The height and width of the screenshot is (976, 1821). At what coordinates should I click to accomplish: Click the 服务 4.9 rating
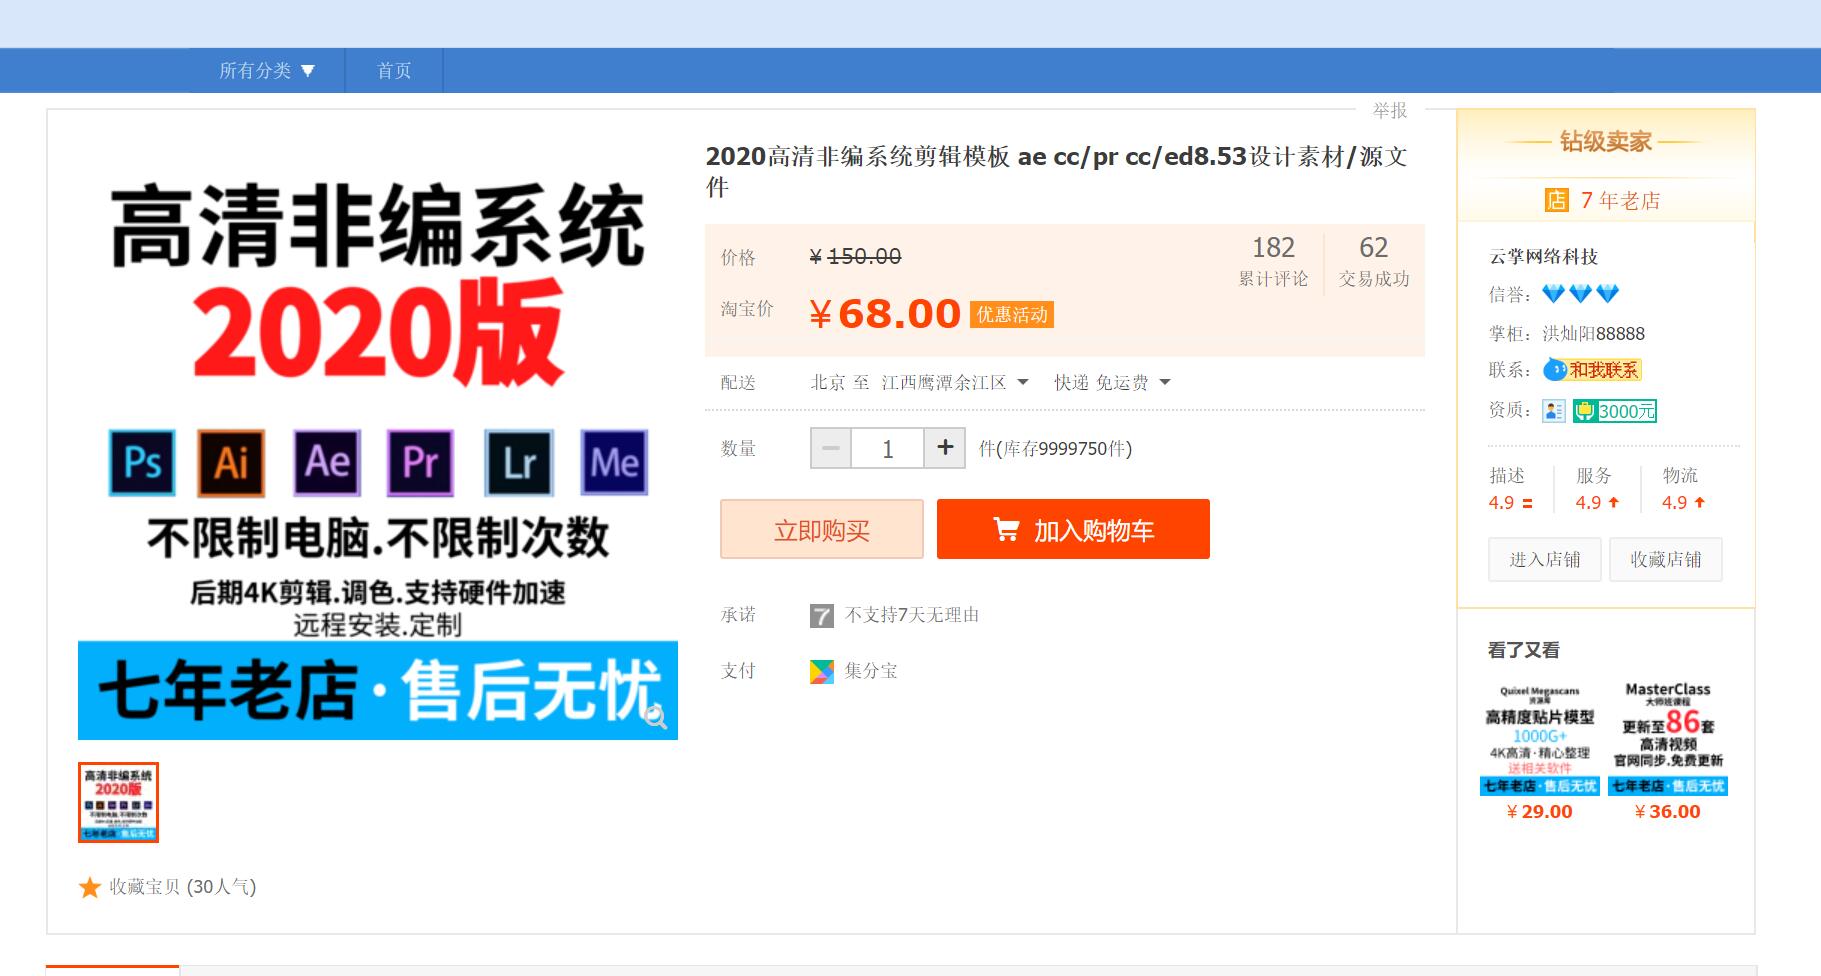(x=1597, y=489)
